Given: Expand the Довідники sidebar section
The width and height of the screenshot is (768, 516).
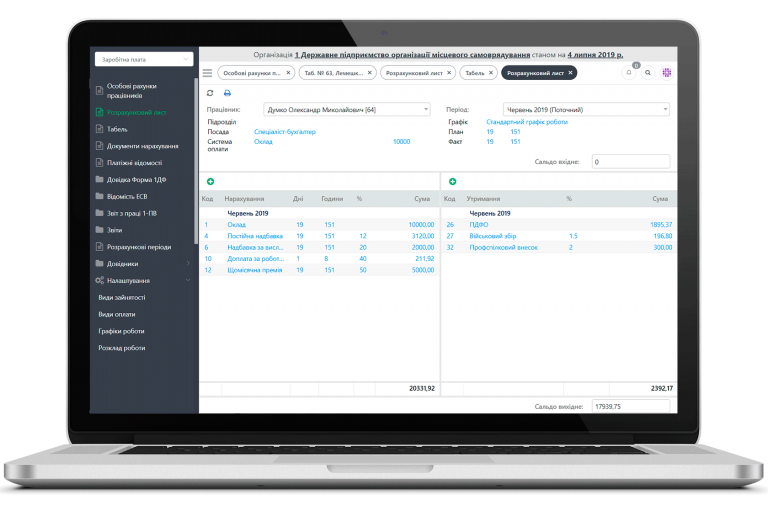Looking at the screenshot, I should coord(189,263).
